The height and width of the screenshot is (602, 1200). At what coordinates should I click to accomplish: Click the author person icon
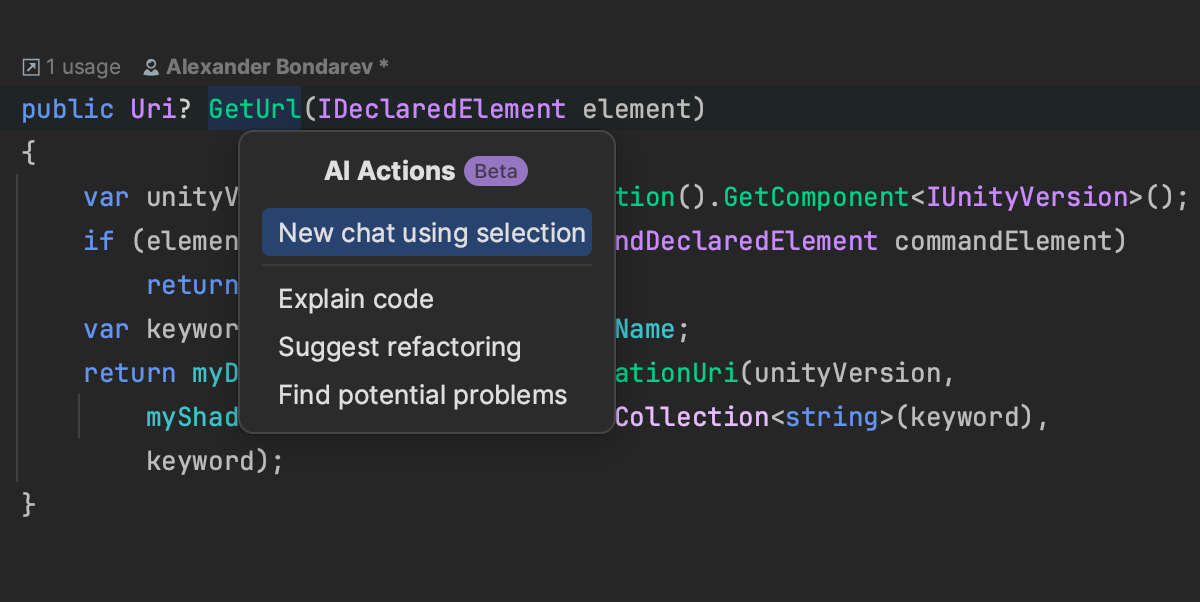[151, 67]
